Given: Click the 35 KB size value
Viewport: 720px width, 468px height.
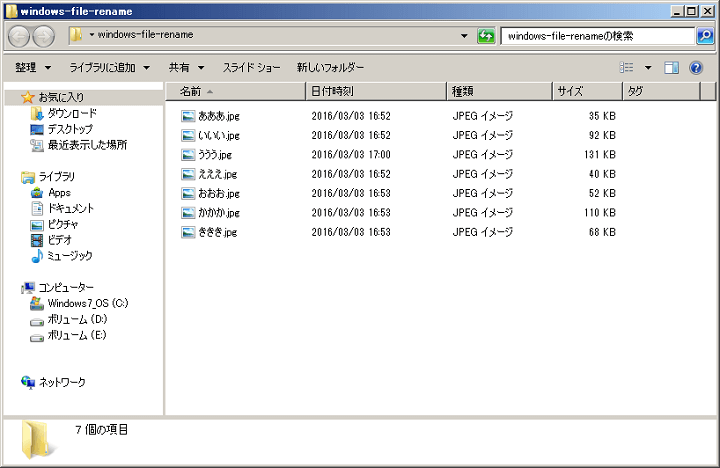Looking at the screenshot, I should pyautogui.click(x=602, y=116).
